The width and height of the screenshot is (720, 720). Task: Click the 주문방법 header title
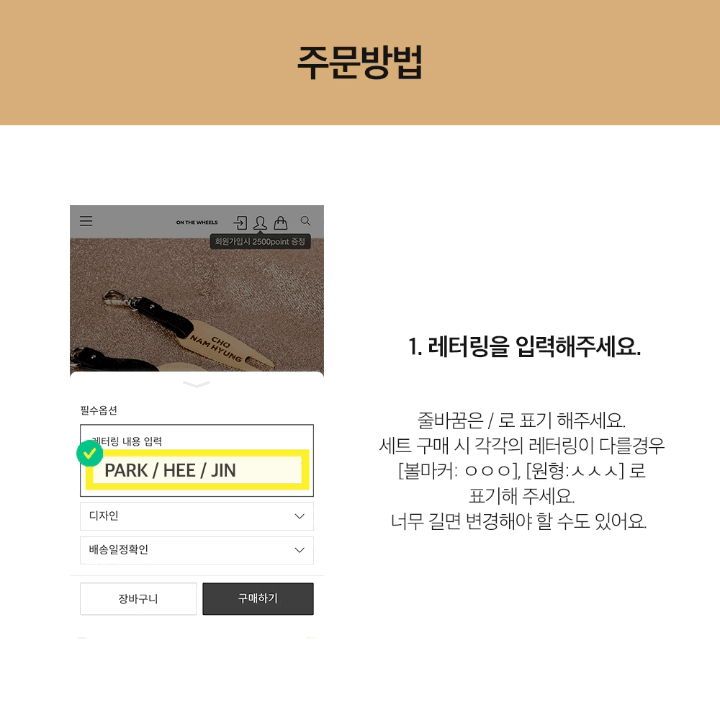[360, 62]
